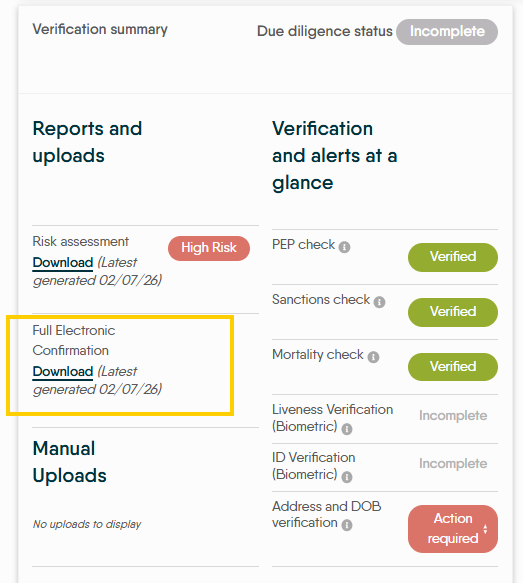Click the Liveness Verification info icon
Screen dimensions: 523x583
coord(347,429)
